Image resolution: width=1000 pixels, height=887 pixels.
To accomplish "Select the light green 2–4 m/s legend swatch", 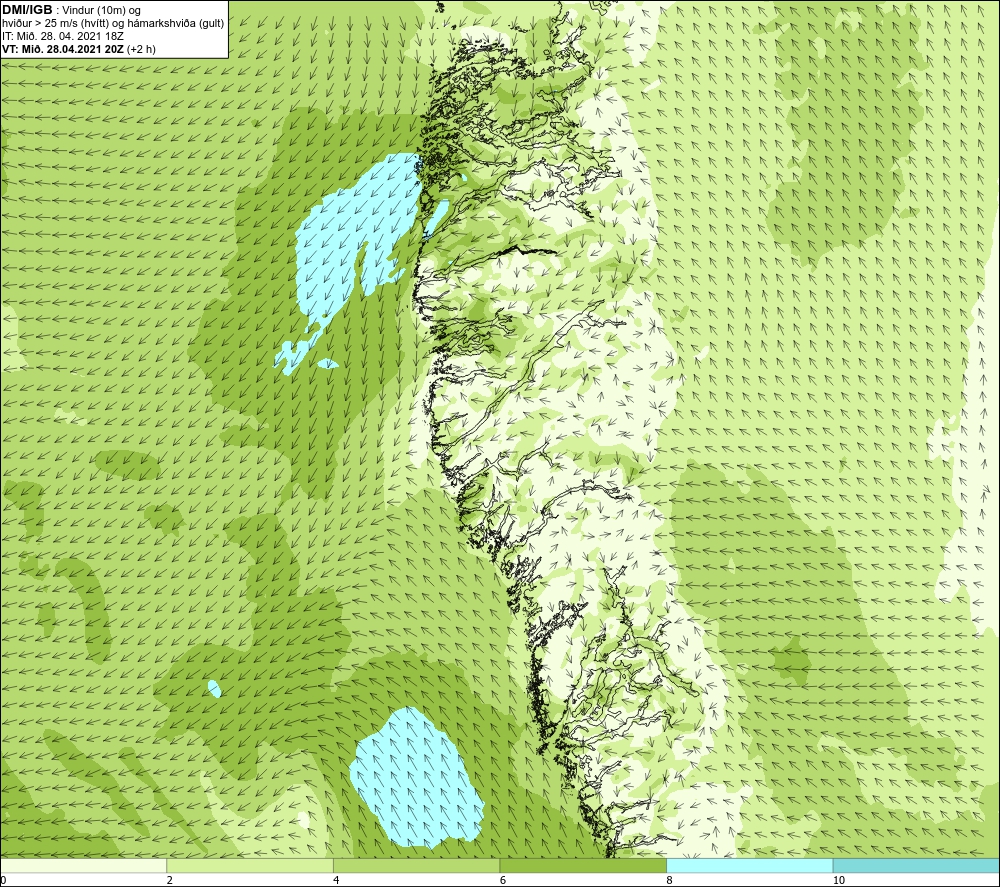I will click(250, 865).
